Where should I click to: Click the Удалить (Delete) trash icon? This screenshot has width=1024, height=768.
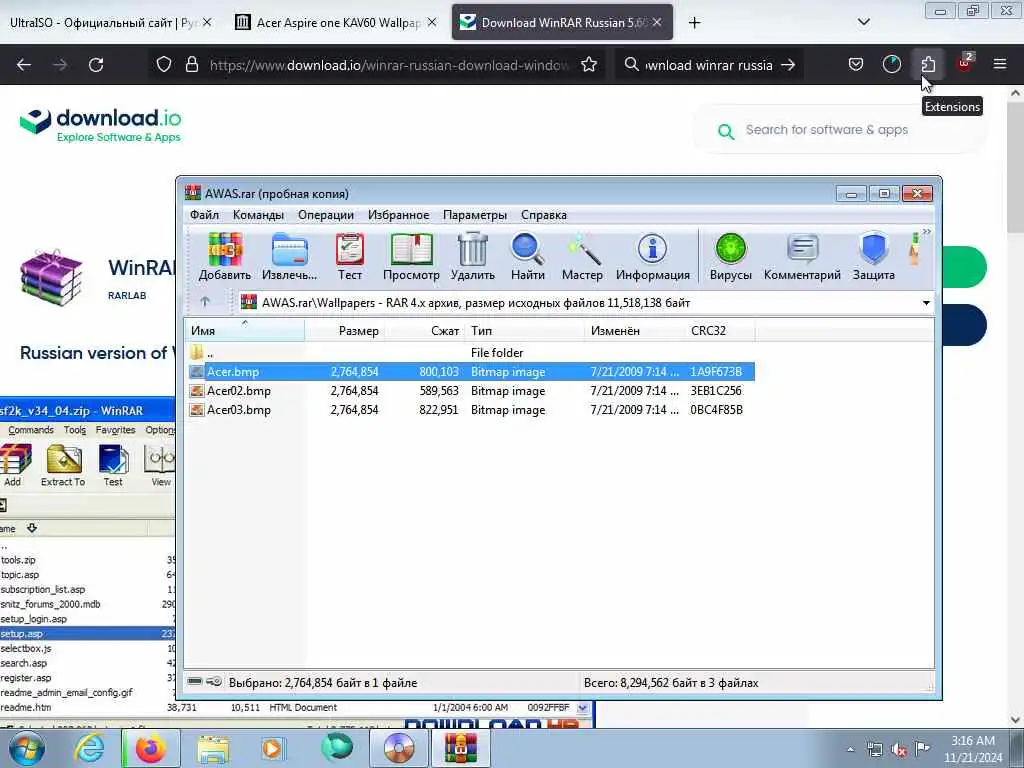[x=472, y=257]
